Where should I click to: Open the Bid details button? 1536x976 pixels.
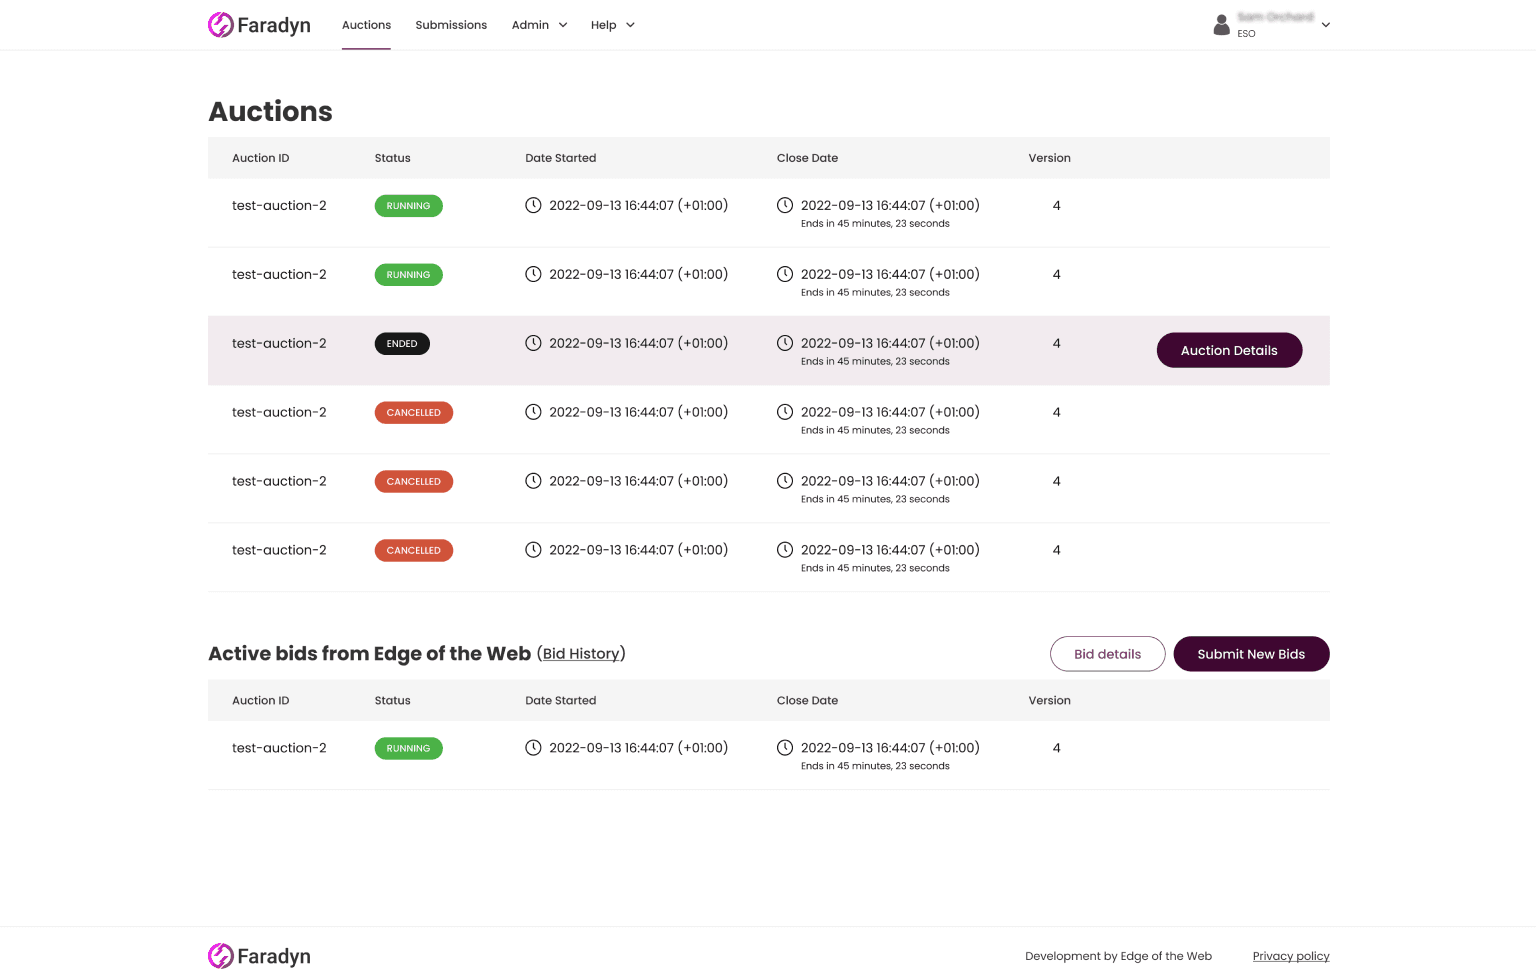click(x=1107, y=654)
